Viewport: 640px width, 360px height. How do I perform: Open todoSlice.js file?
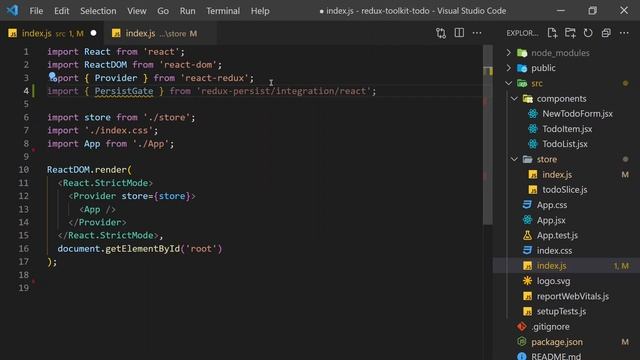564,190
